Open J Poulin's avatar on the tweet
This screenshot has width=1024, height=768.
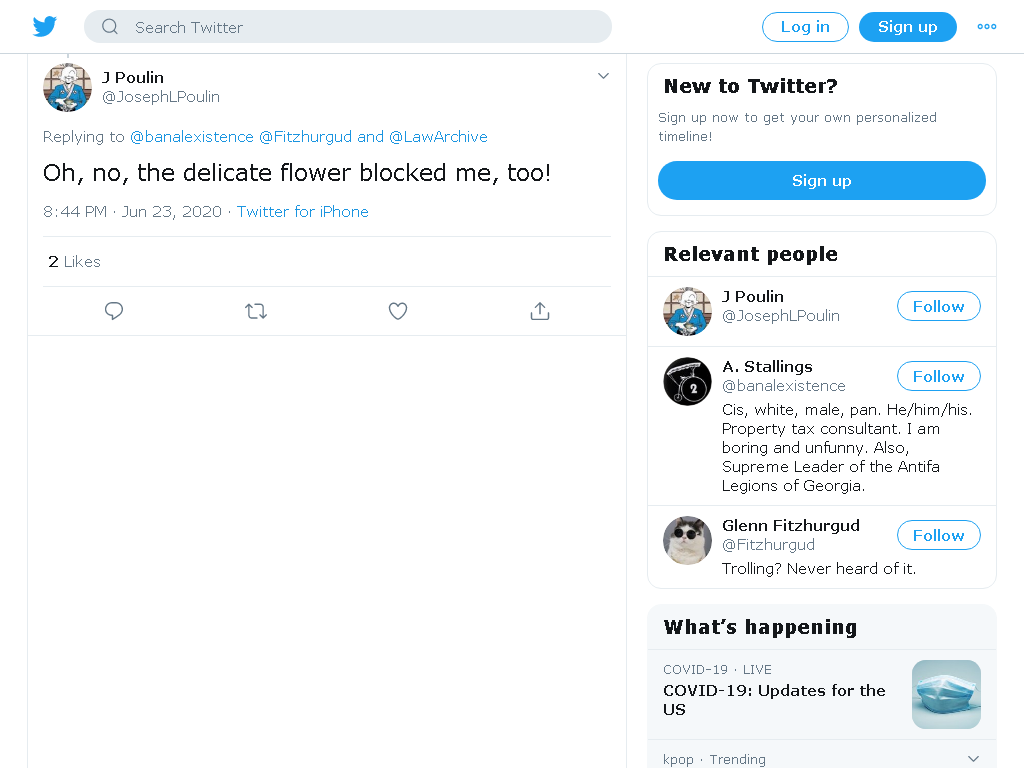[67, 88]
